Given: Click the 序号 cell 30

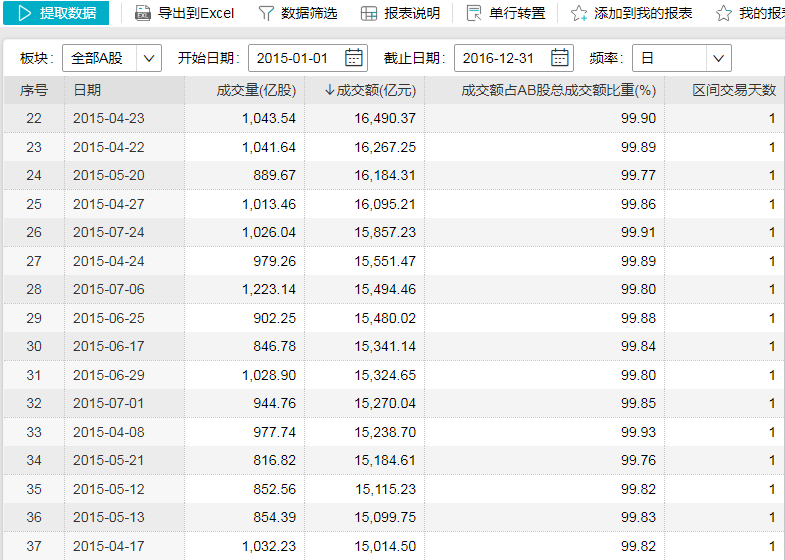Looking at the screenshot, I should [x=34, y=346].
